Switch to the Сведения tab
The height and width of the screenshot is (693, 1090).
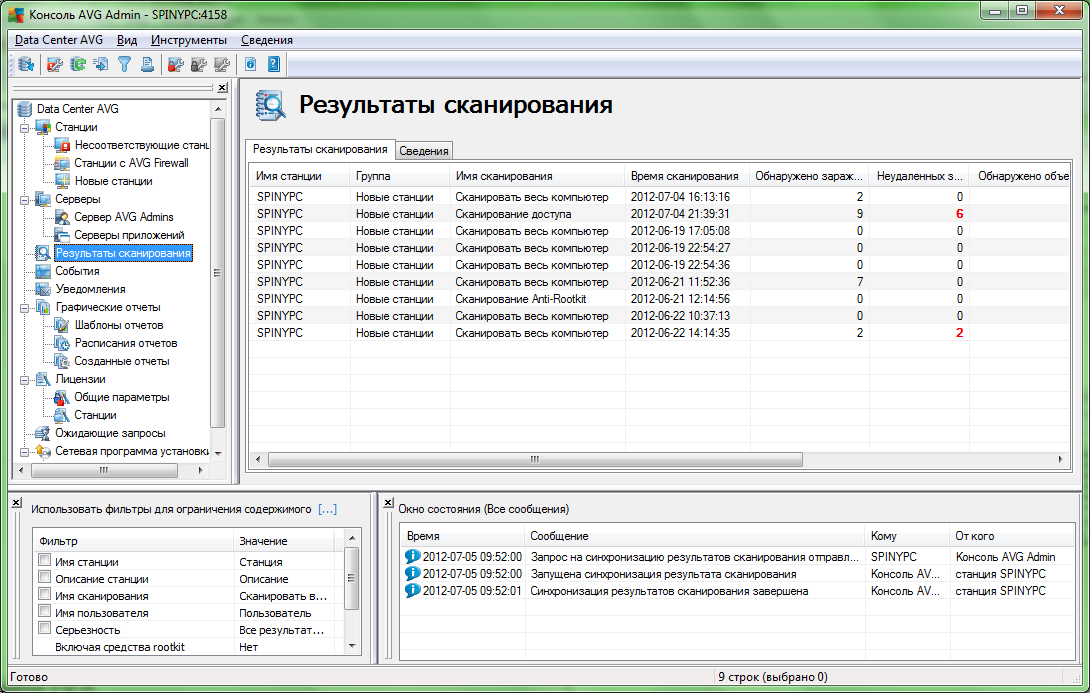click(x=424, y=151)
